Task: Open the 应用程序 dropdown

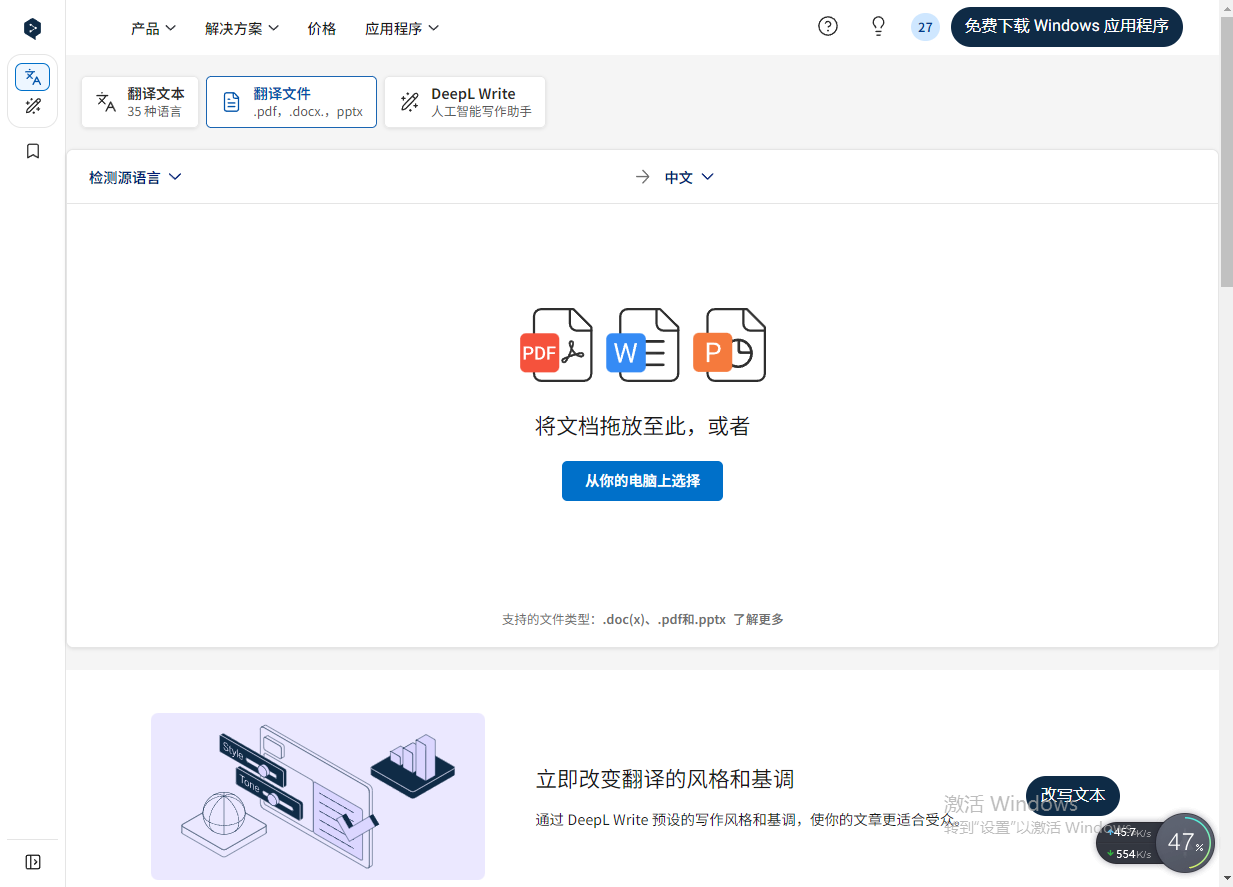Action: coord(402,28)
